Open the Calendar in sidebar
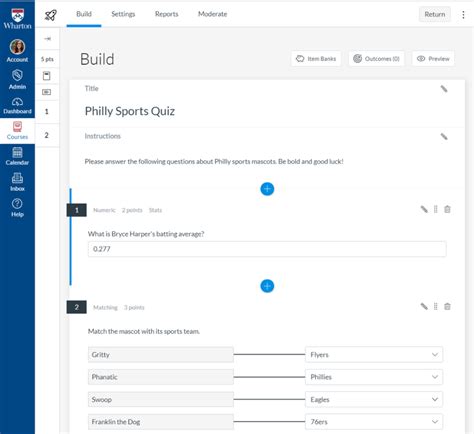 [x=17, y=156]
